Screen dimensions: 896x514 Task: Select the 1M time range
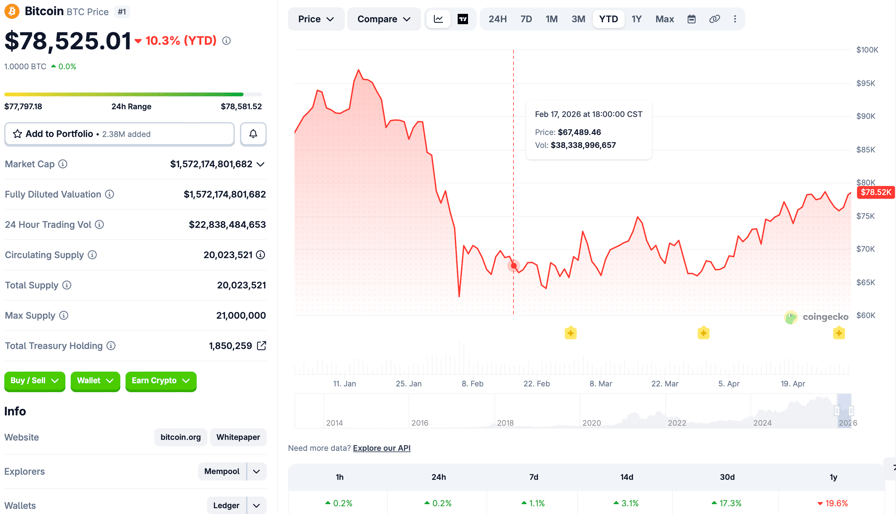(551, 19)
